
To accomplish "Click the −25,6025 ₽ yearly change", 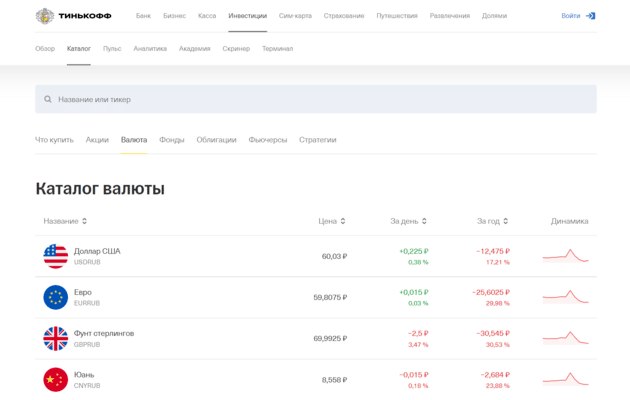I will pos(491,292).
